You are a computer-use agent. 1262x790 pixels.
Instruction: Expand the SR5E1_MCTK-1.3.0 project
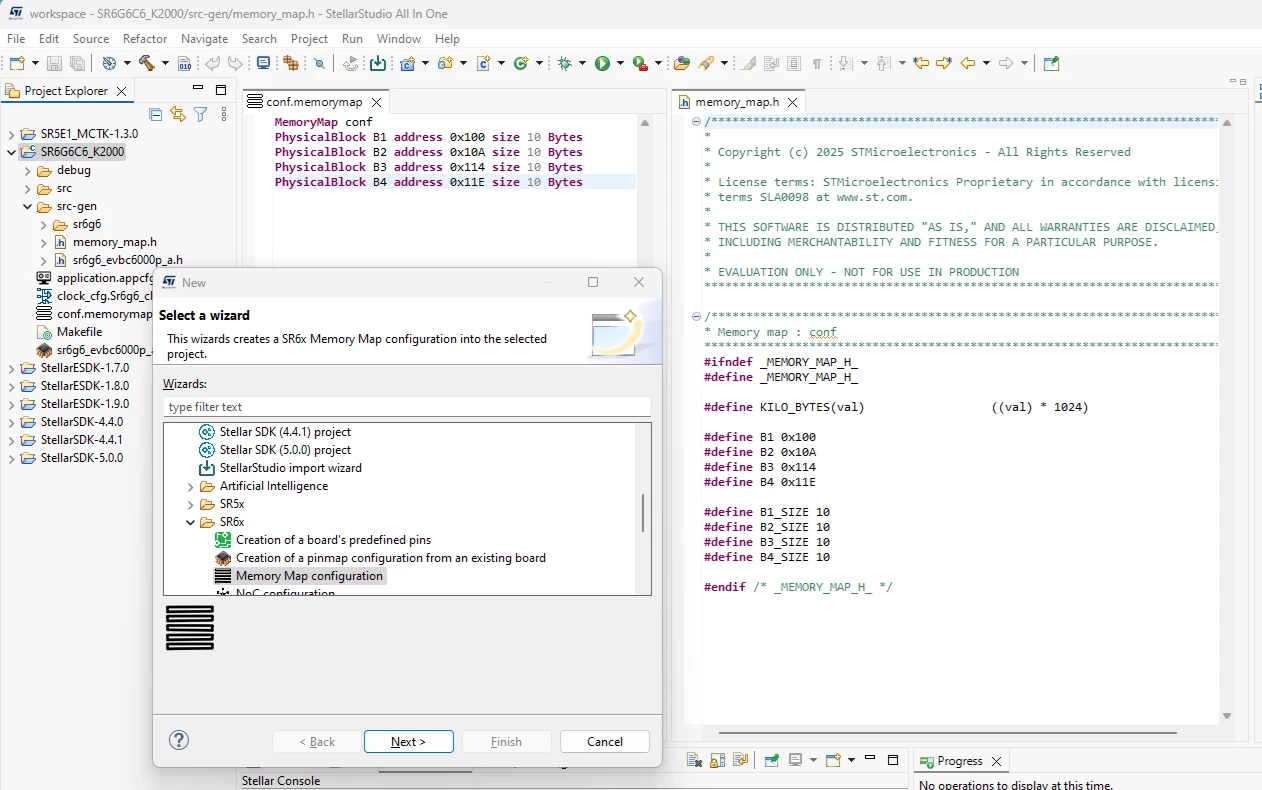tap(12, 134)
